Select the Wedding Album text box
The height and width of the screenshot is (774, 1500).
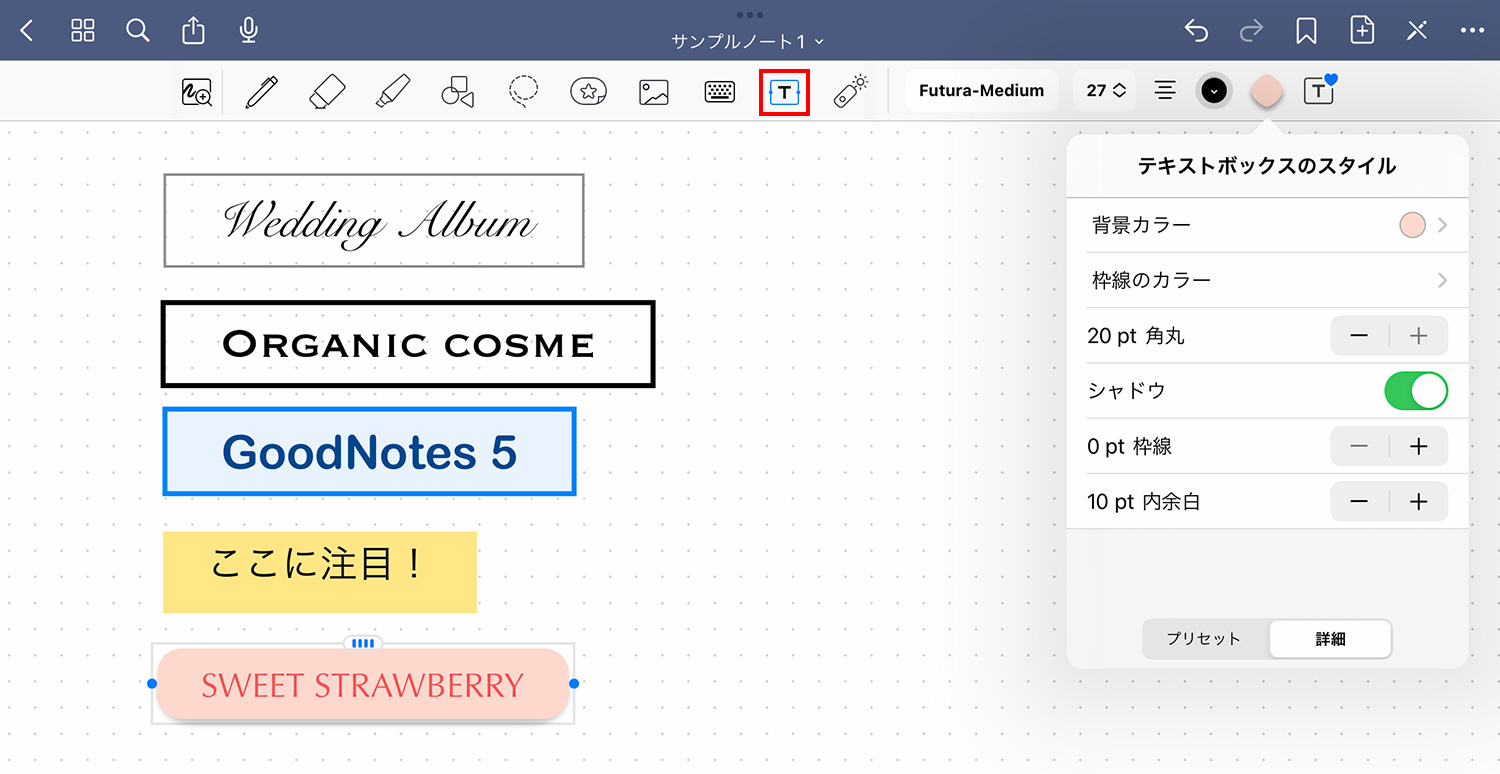click(x=374, y=221)
